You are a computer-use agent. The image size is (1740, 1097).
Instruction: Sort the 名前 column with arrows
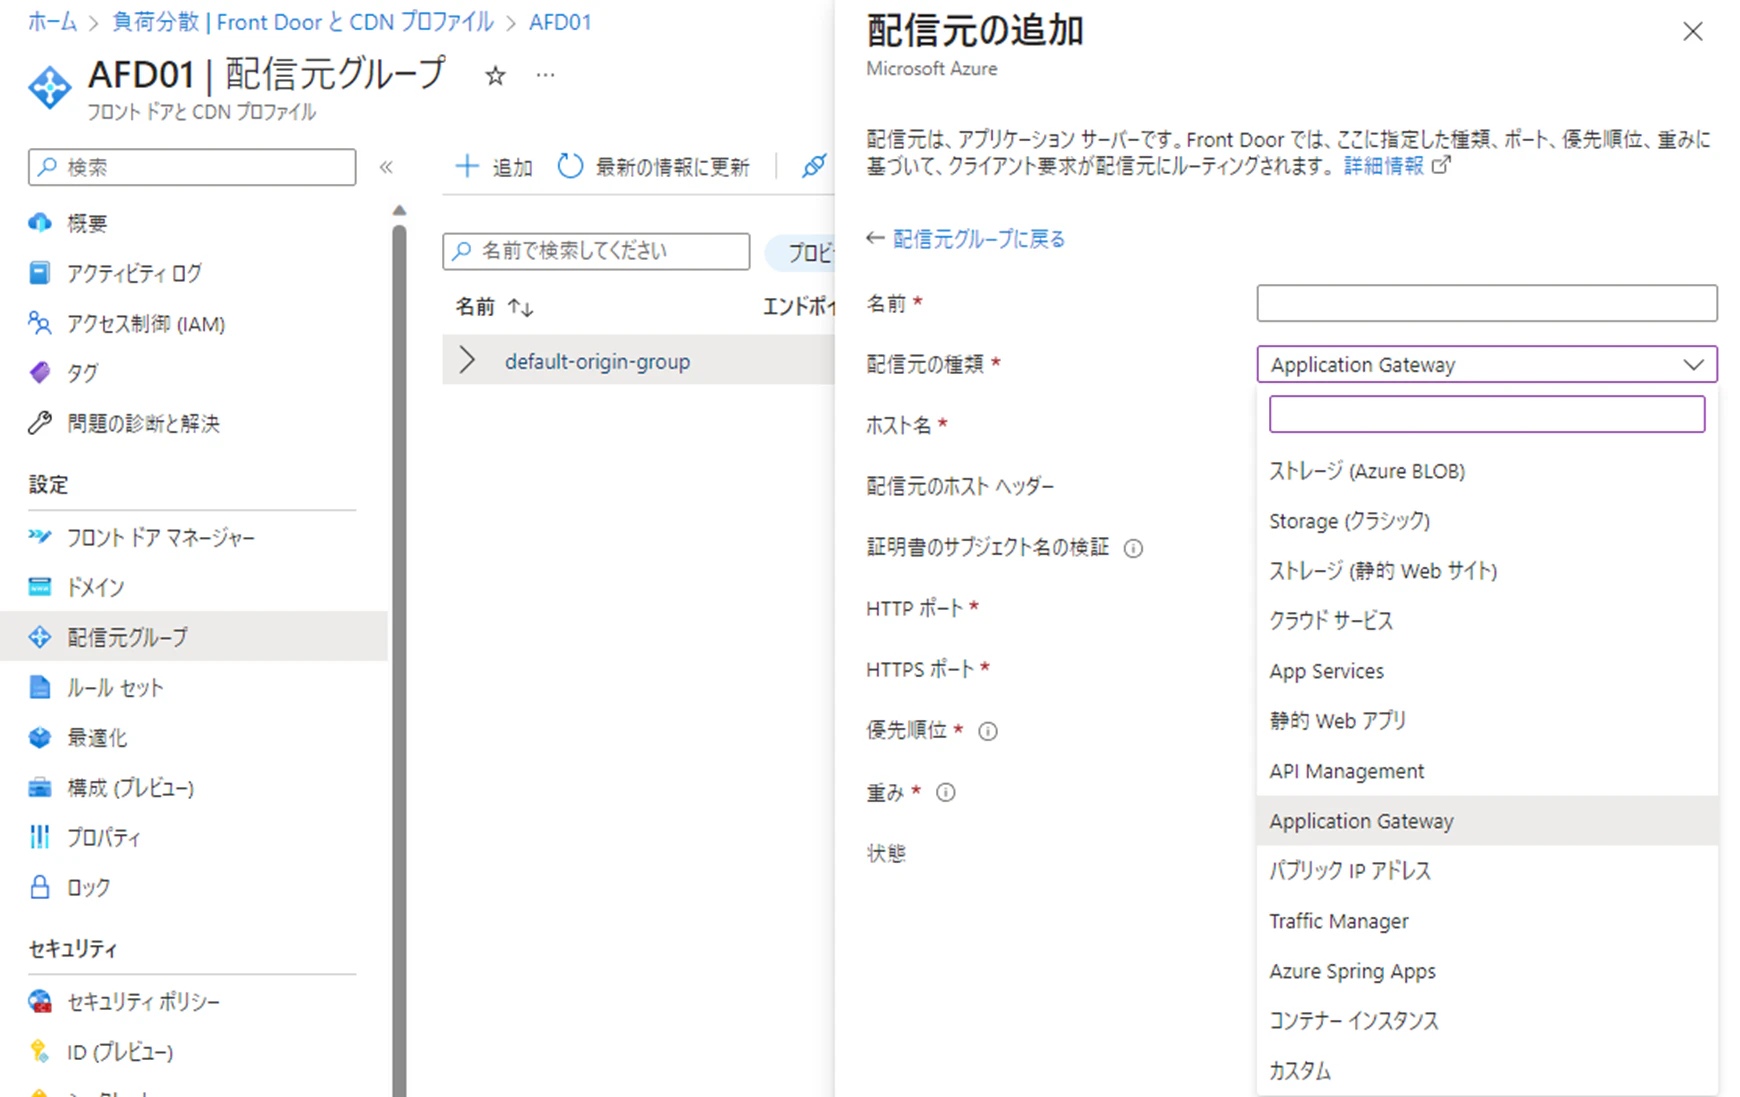click(x=520, y=307)
